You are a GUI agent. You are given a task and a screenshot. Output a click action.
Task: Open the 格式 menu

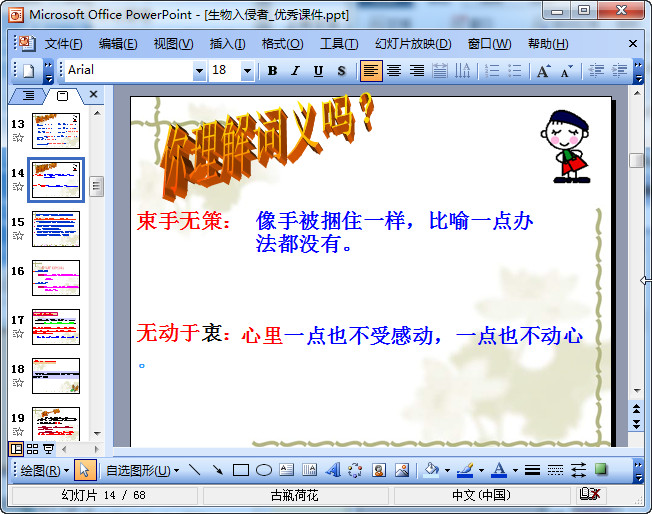[x=282, y=44]
